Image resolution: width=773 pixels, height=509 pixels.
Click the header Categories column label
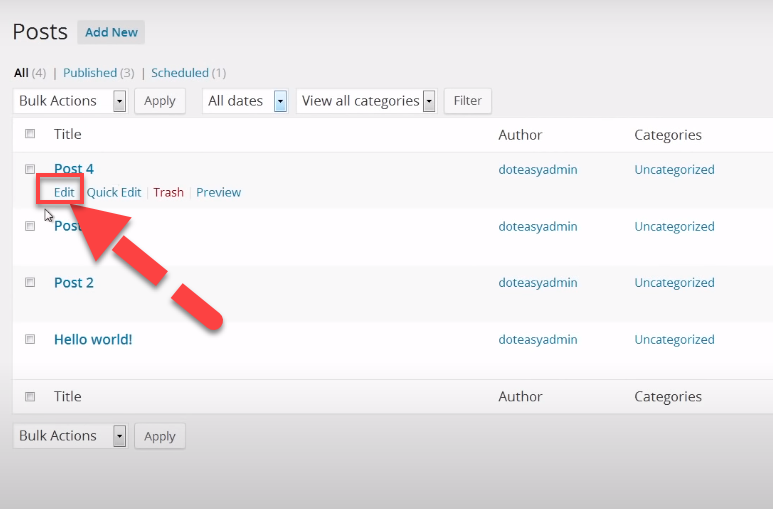point(668,135)
